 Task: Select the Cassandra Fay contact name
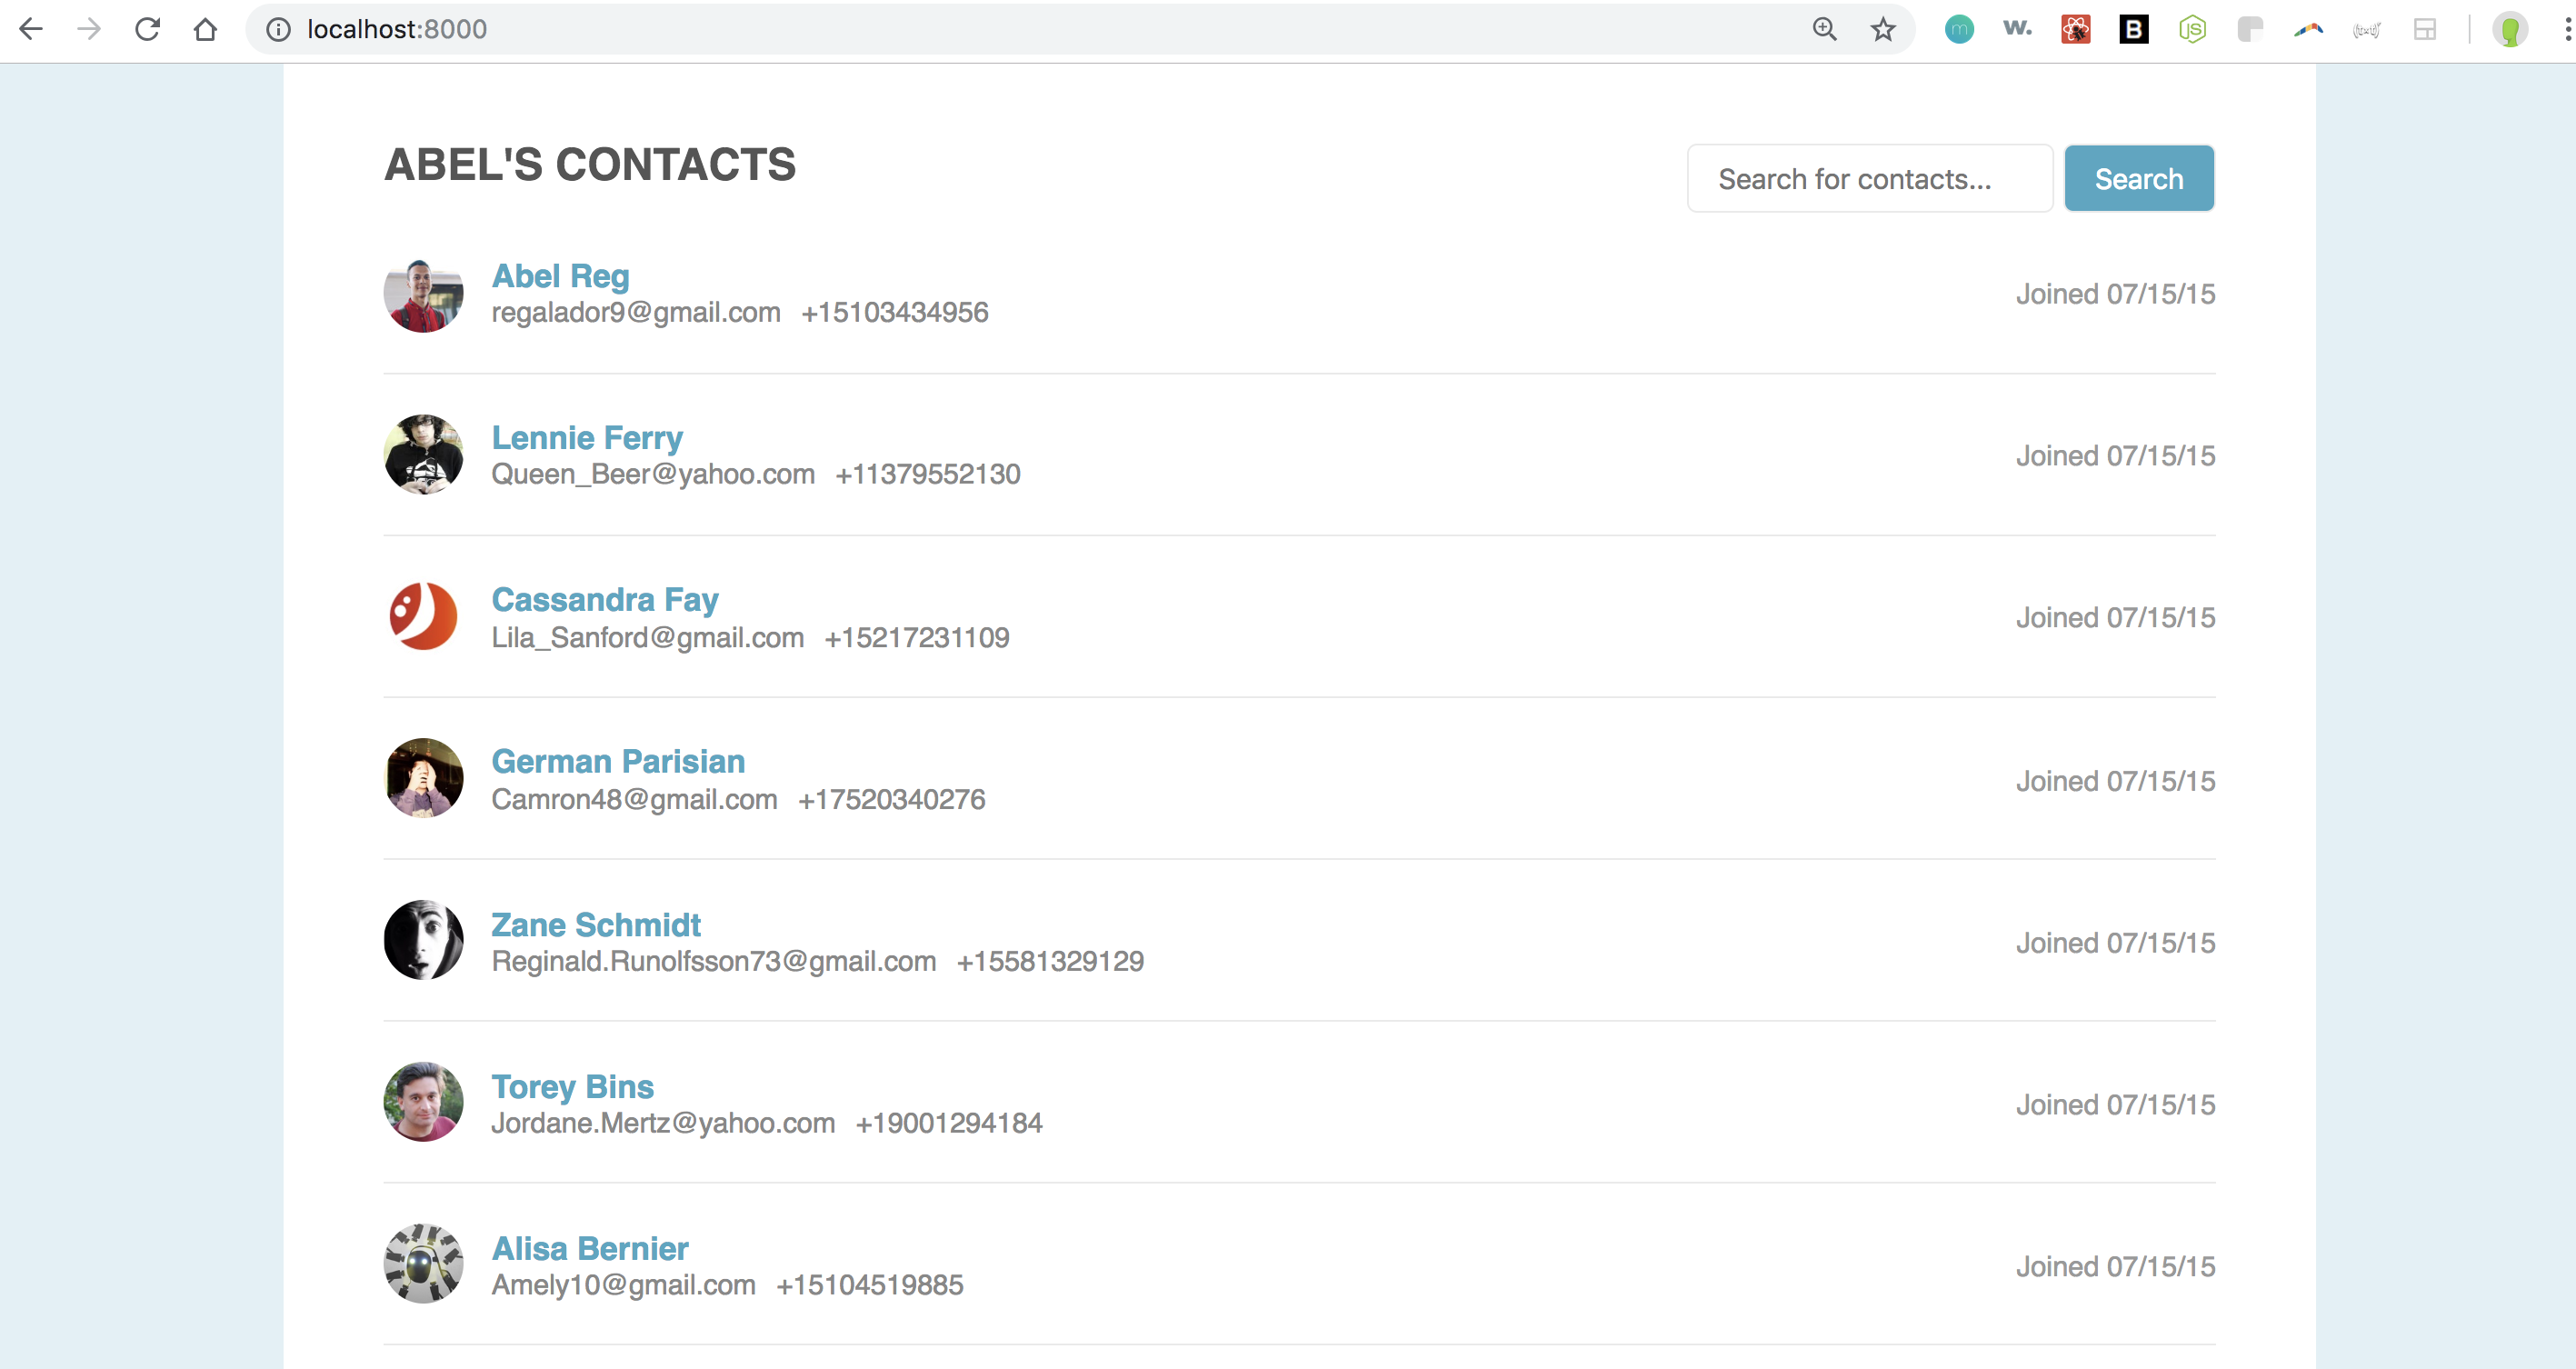coord(604,599)
